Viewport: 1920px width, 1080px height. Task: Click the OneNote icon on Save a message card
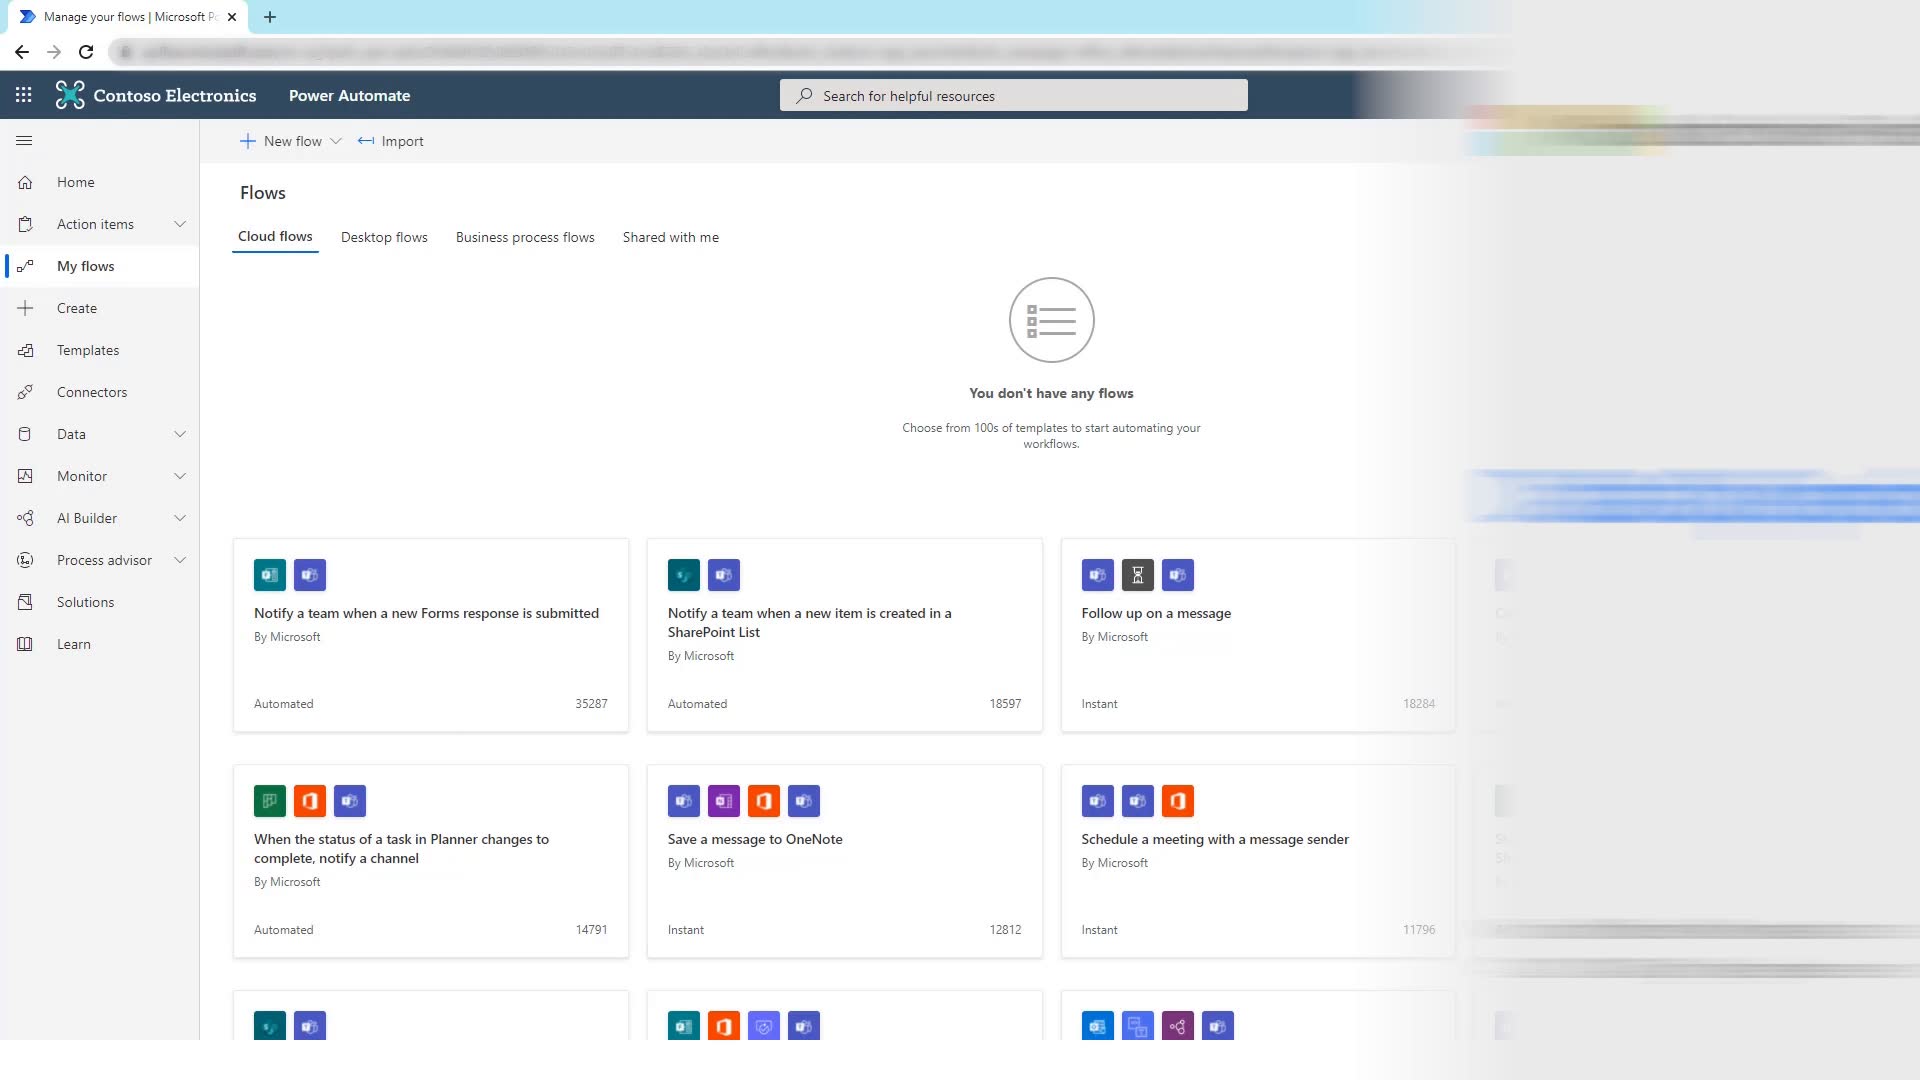coord(724,801)
